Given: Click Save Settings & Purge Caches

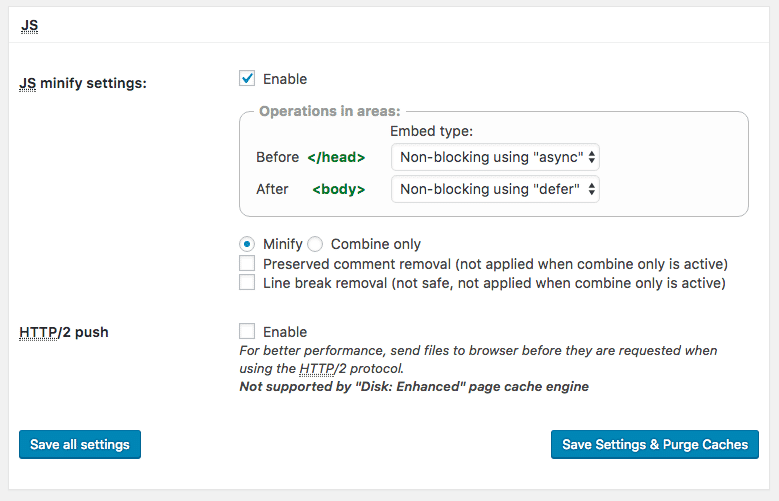Looking at the screenshot, I should [655, 444].
